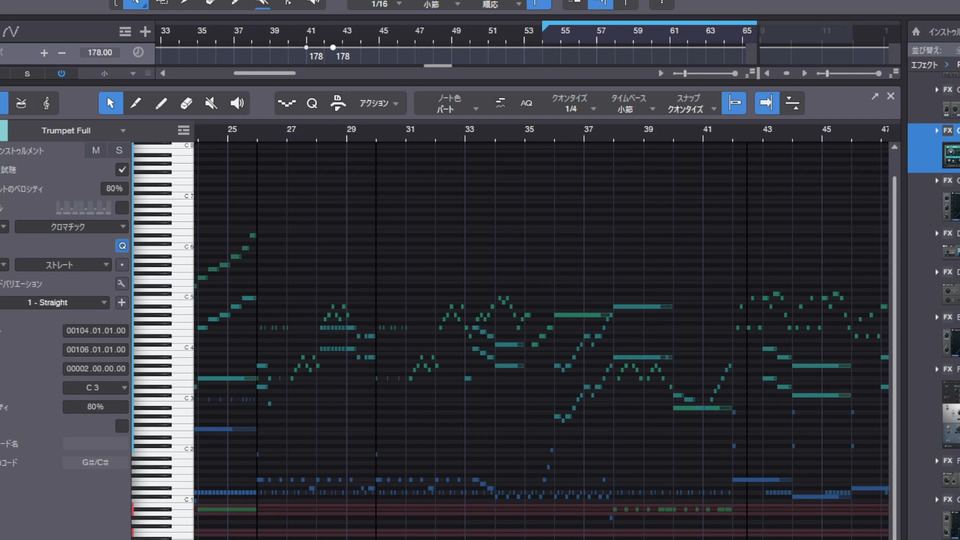Toggle autoscroll arrow button
Screen dimensions: 960x540
[767, 103]
